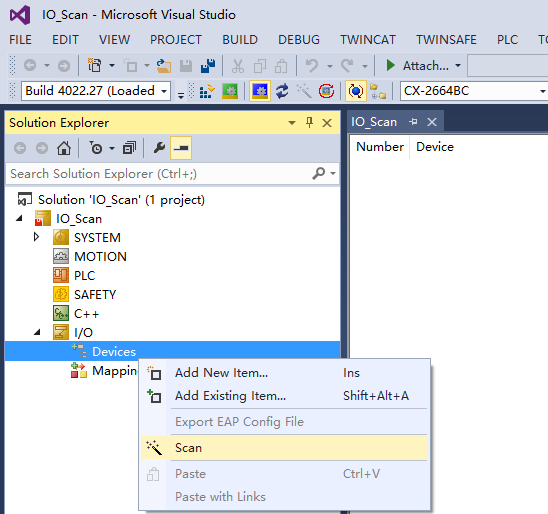Image resolution: width=548 pixels, height=514 pixels.
Task: Open the search options dropdown arrow
Action: (x=333, y=173)
